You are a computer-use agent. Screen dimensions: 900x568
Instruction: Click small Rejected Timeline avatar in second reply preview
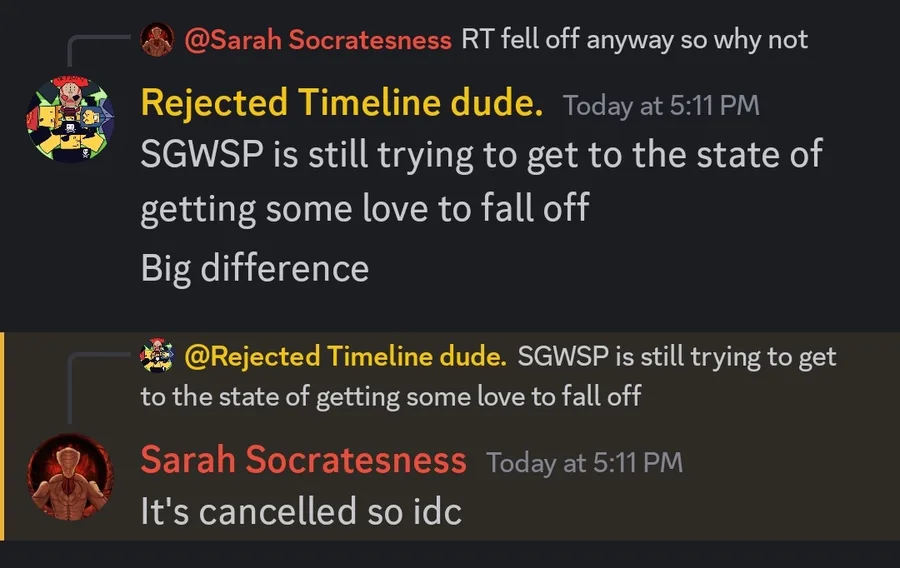tap(157, 356)
